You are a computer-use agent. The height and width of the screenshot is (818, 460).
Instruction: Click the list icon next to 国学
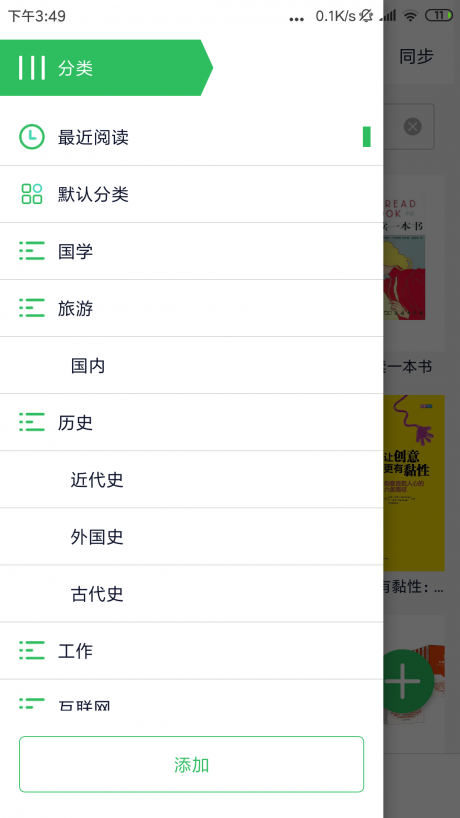point(32,251)
